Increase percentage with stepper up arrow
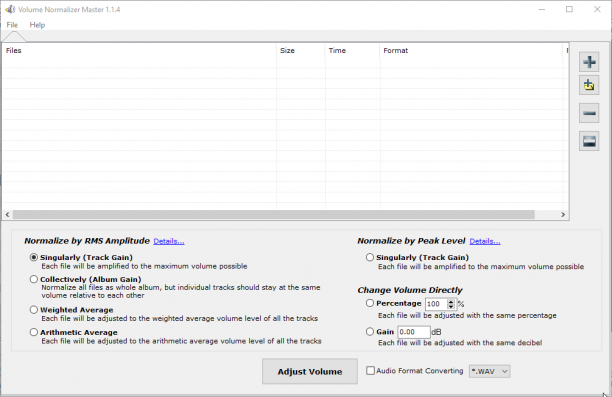 [x=451, y=301]
